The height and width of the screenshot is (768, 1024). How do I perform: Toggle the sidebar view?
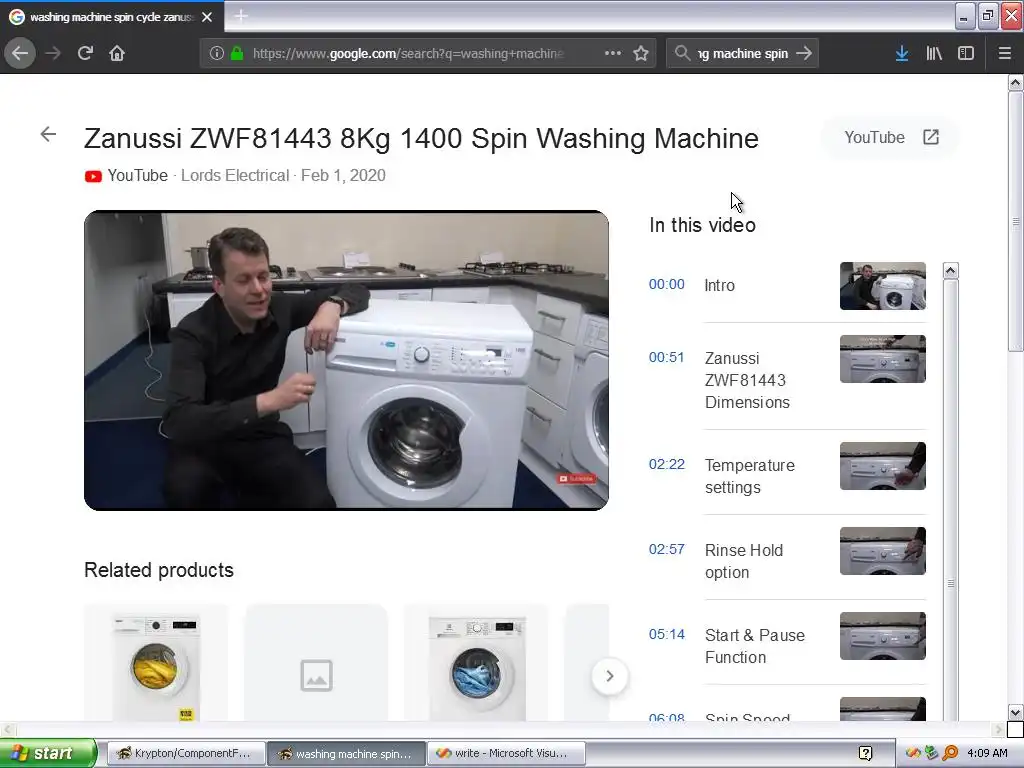(966, 53)
